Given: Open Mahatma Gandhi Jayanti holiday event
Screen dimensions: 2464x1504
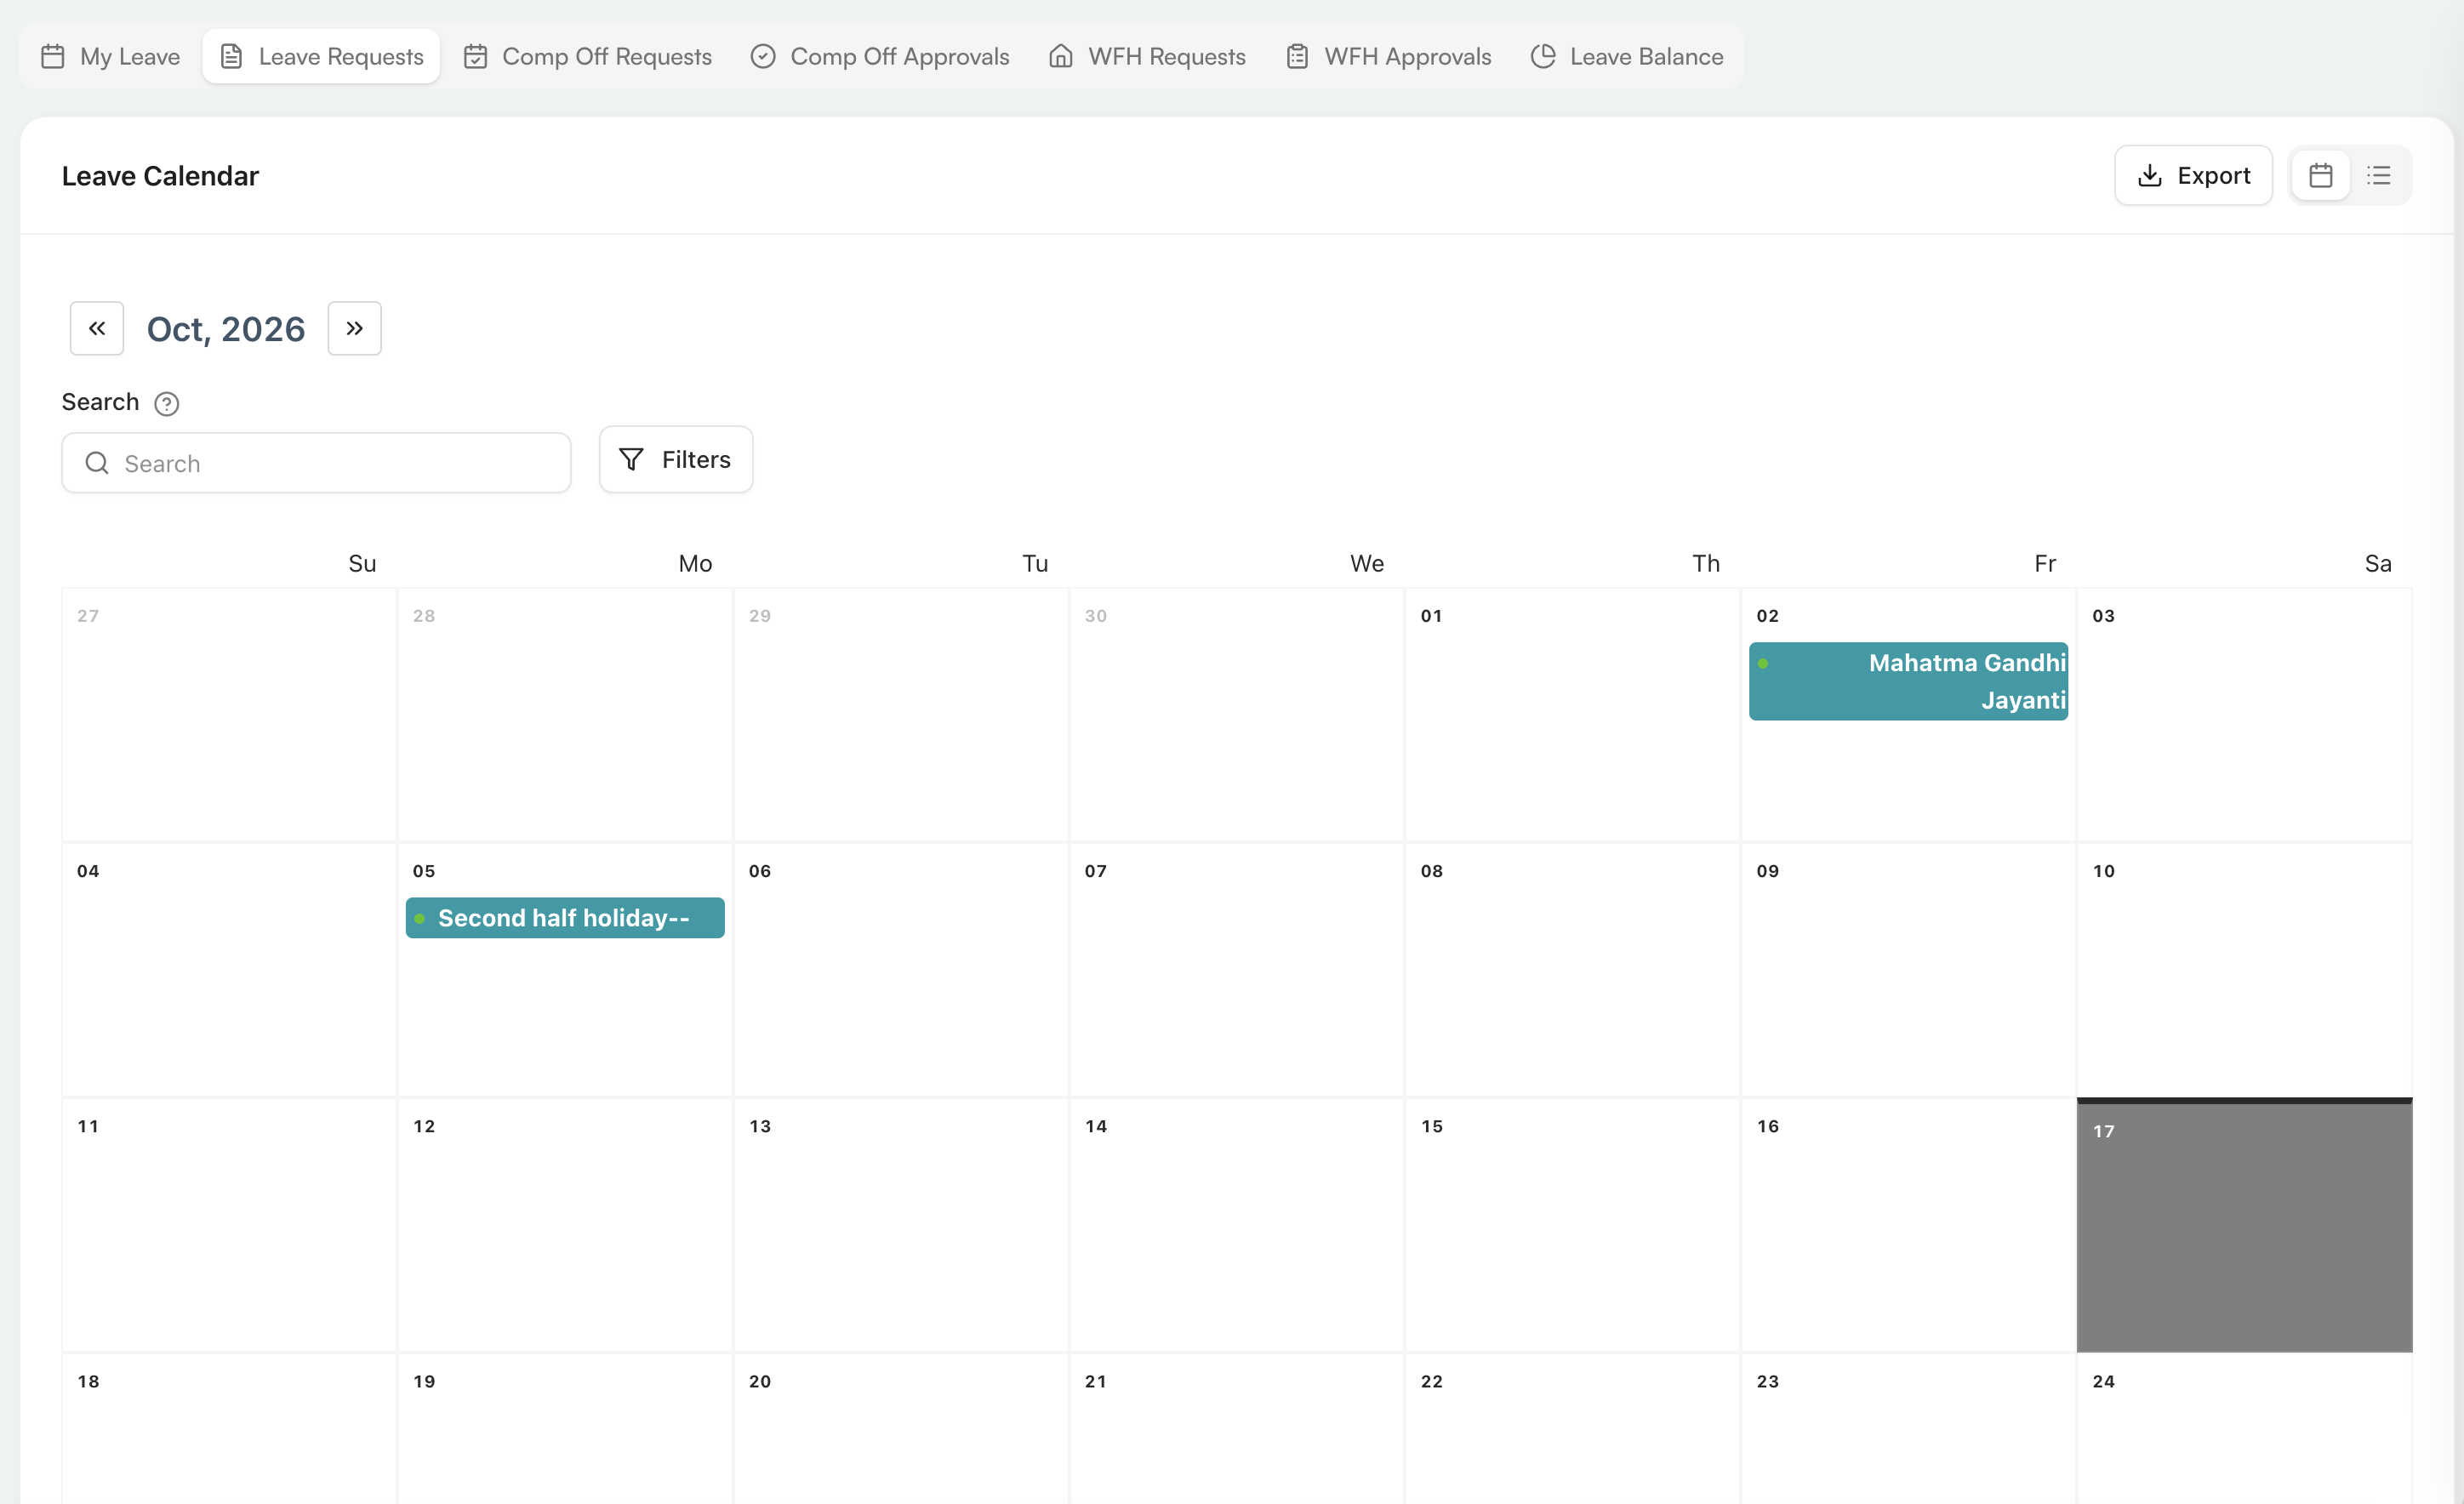Looking at the screenshot, I should [x=1908, y=681].
